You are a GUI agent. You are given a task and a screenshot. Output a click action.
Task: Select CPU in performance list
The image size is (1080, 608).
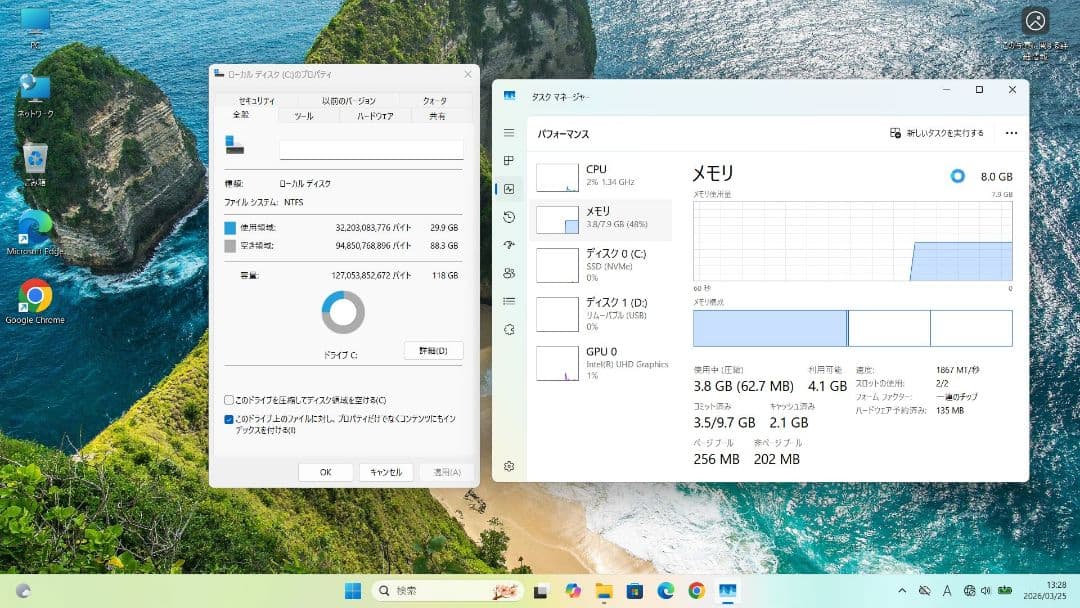point(602,176)
